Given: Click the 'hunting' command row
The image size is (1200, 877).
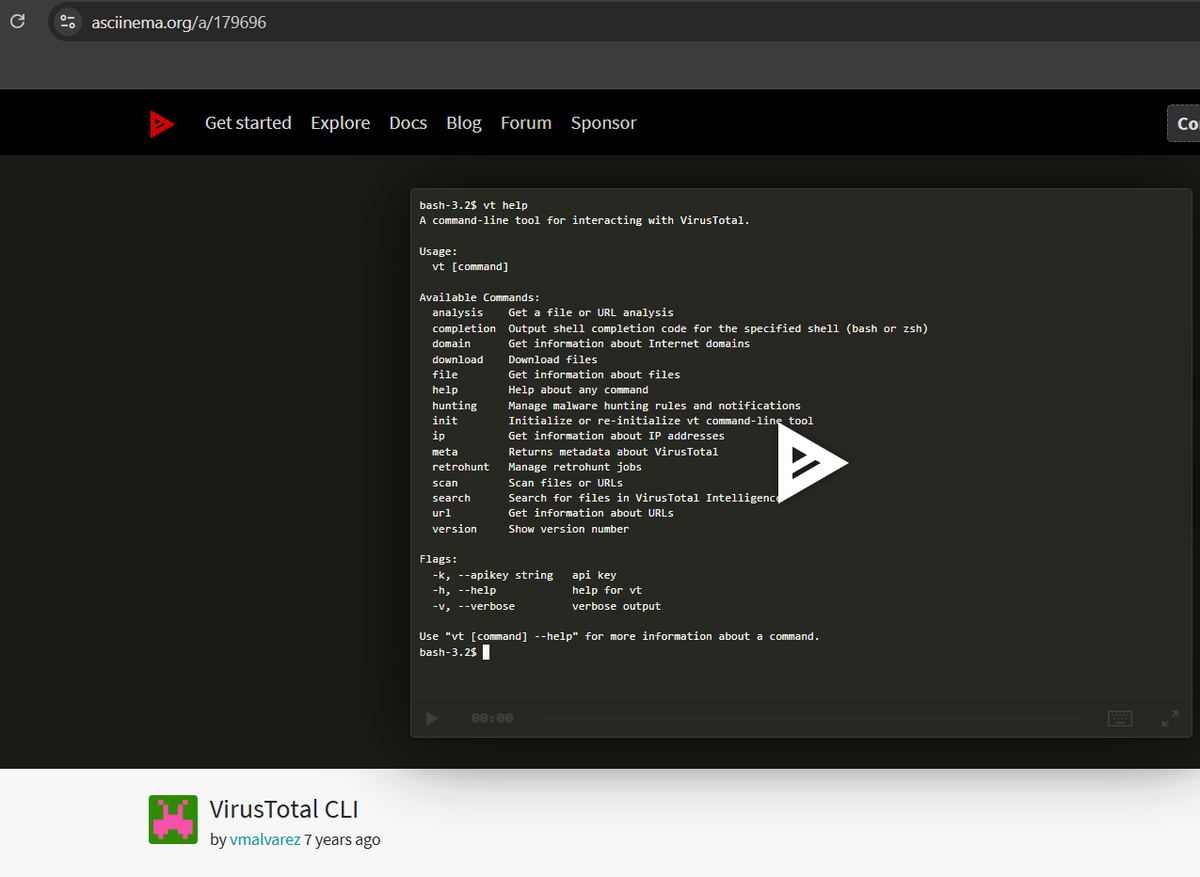Looking at the screenshot, I should click(616, 406).
